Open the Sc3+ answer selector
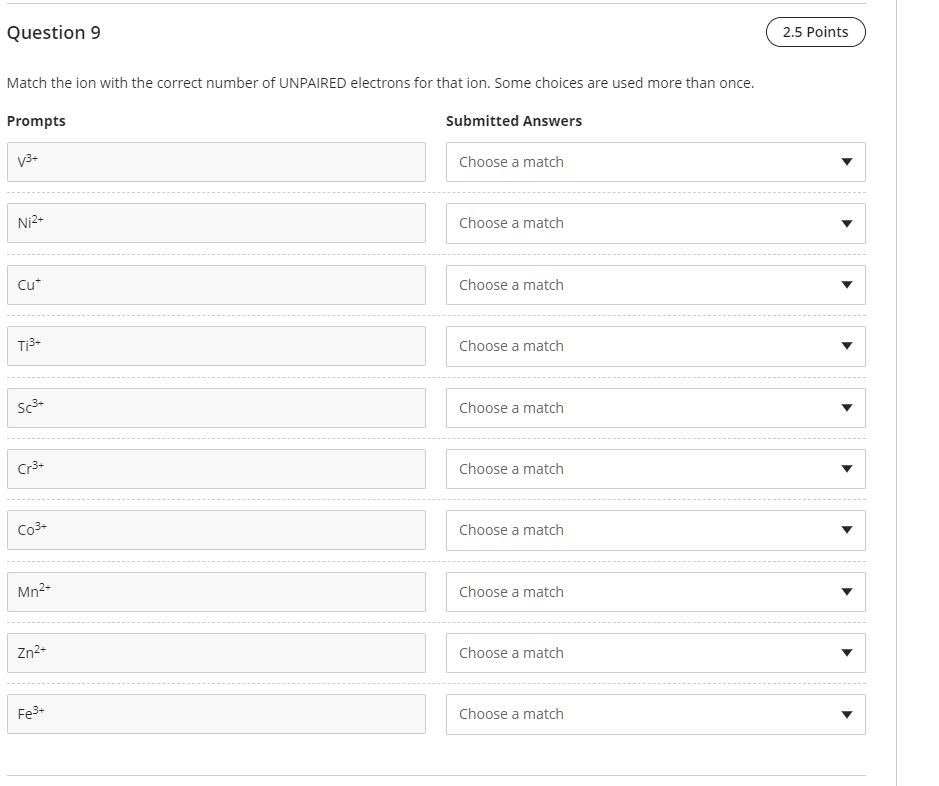Image resolution: width=939 pixels, height=786 pixels. point(655,408)
